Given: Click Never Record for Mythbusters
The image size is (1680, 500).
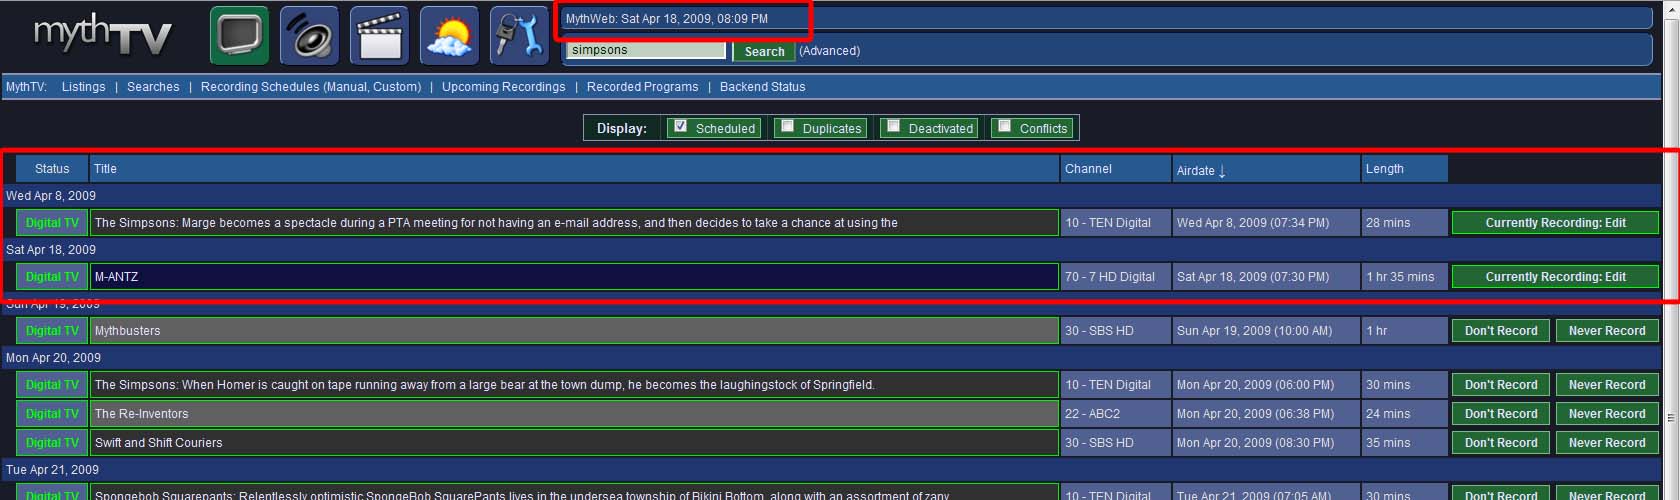Looking at the screenshot, I should pos(1607,331).
